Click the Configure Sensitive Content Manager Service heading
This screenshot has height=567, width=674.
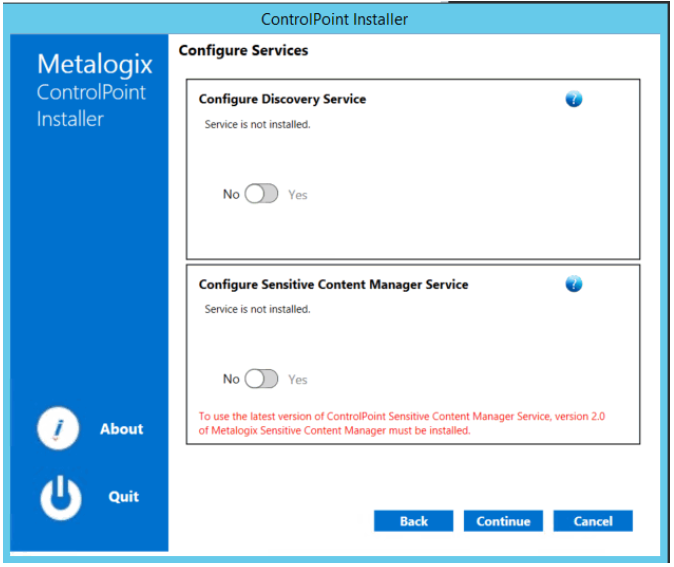click(333, 284)
